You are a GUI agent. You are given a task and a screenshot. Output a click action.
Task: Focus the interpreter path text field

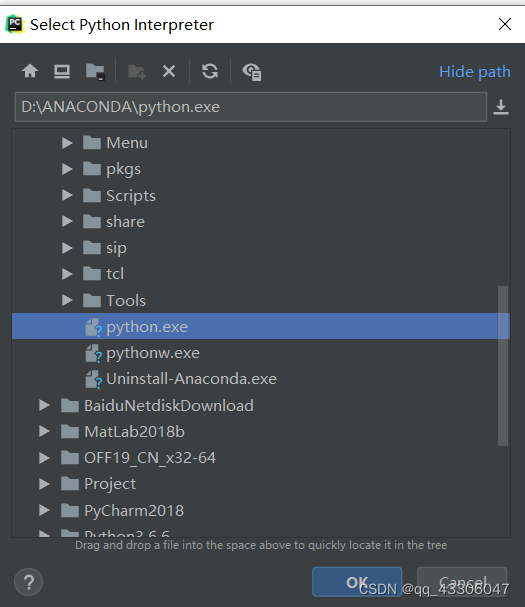[251, 107]
